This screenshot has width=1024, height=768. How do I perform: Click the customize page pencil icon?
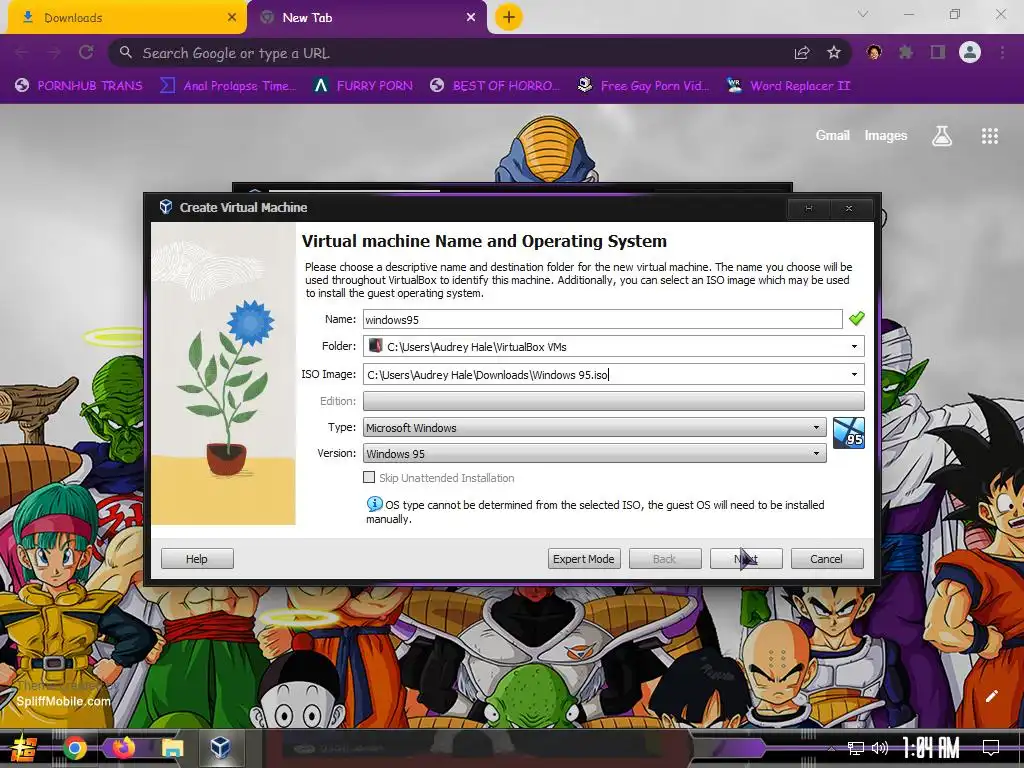pyautogui.click(x=992, y=696)
